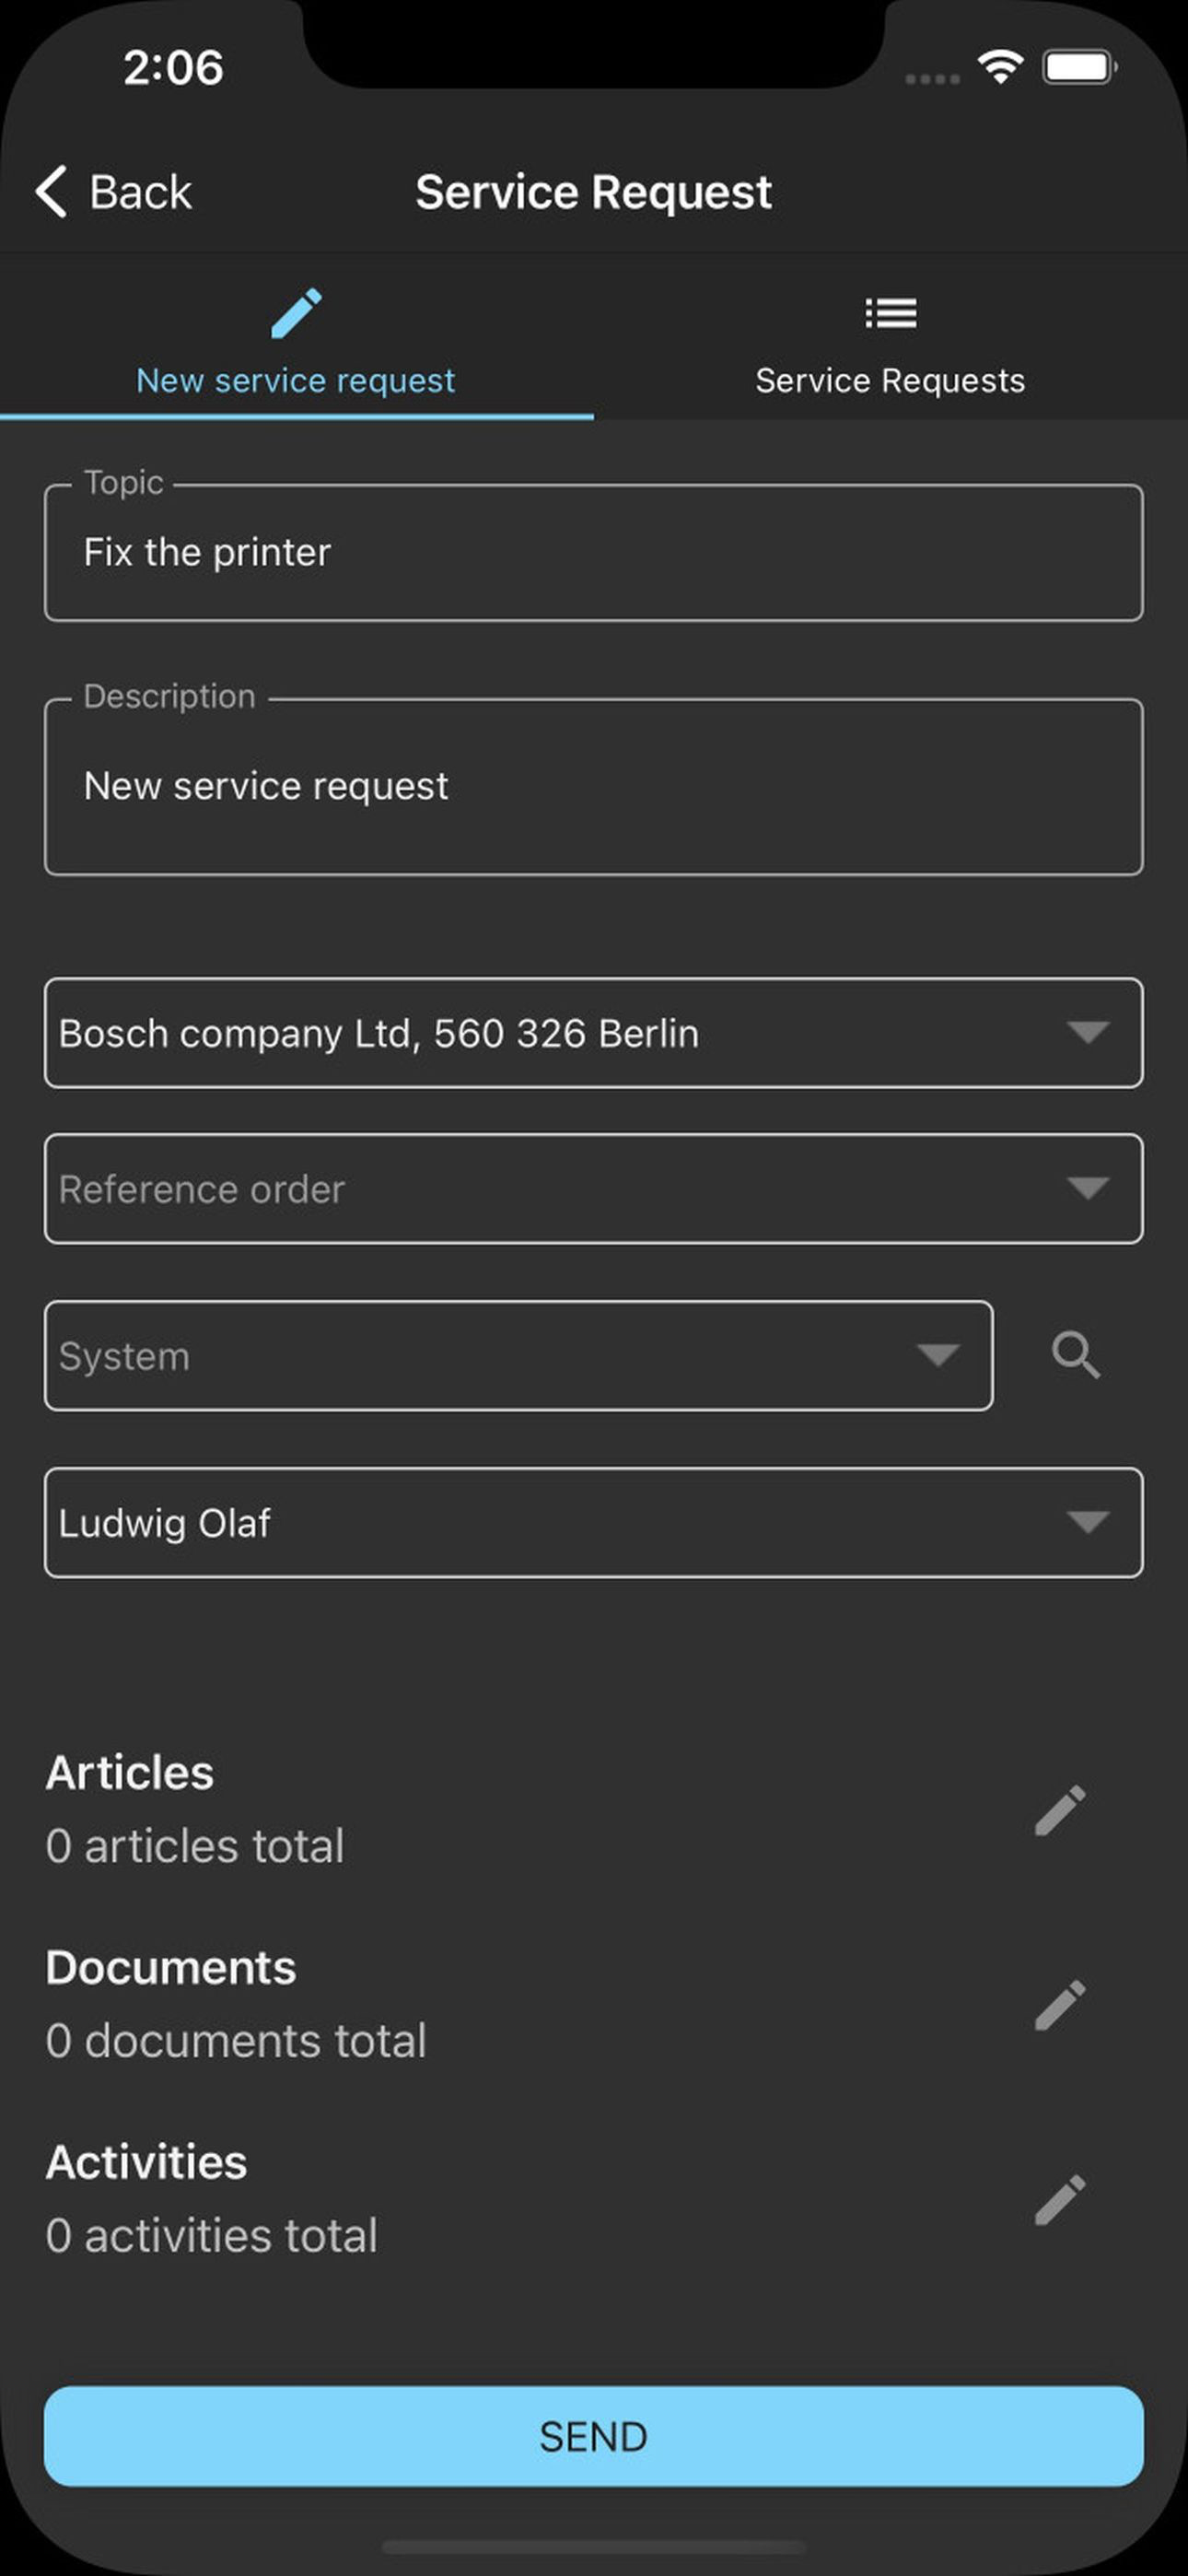
Task: Tap the 2:06 clock in status bar
Action: pos(173,68)
